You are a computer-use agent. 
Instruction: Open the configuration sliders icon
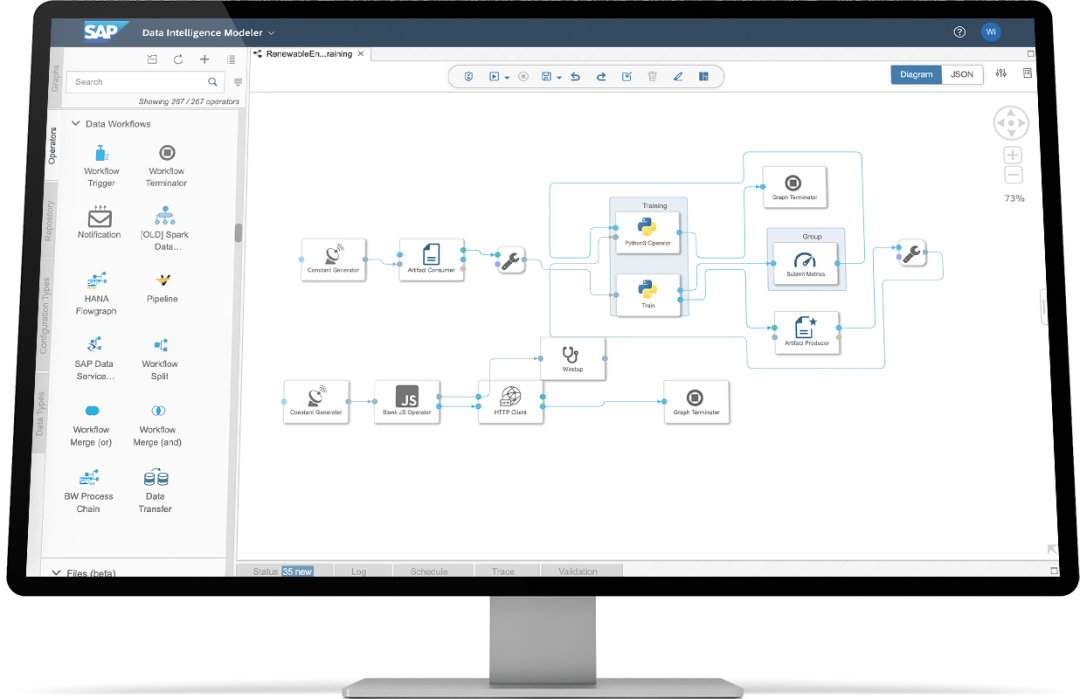pos(1001,73)
